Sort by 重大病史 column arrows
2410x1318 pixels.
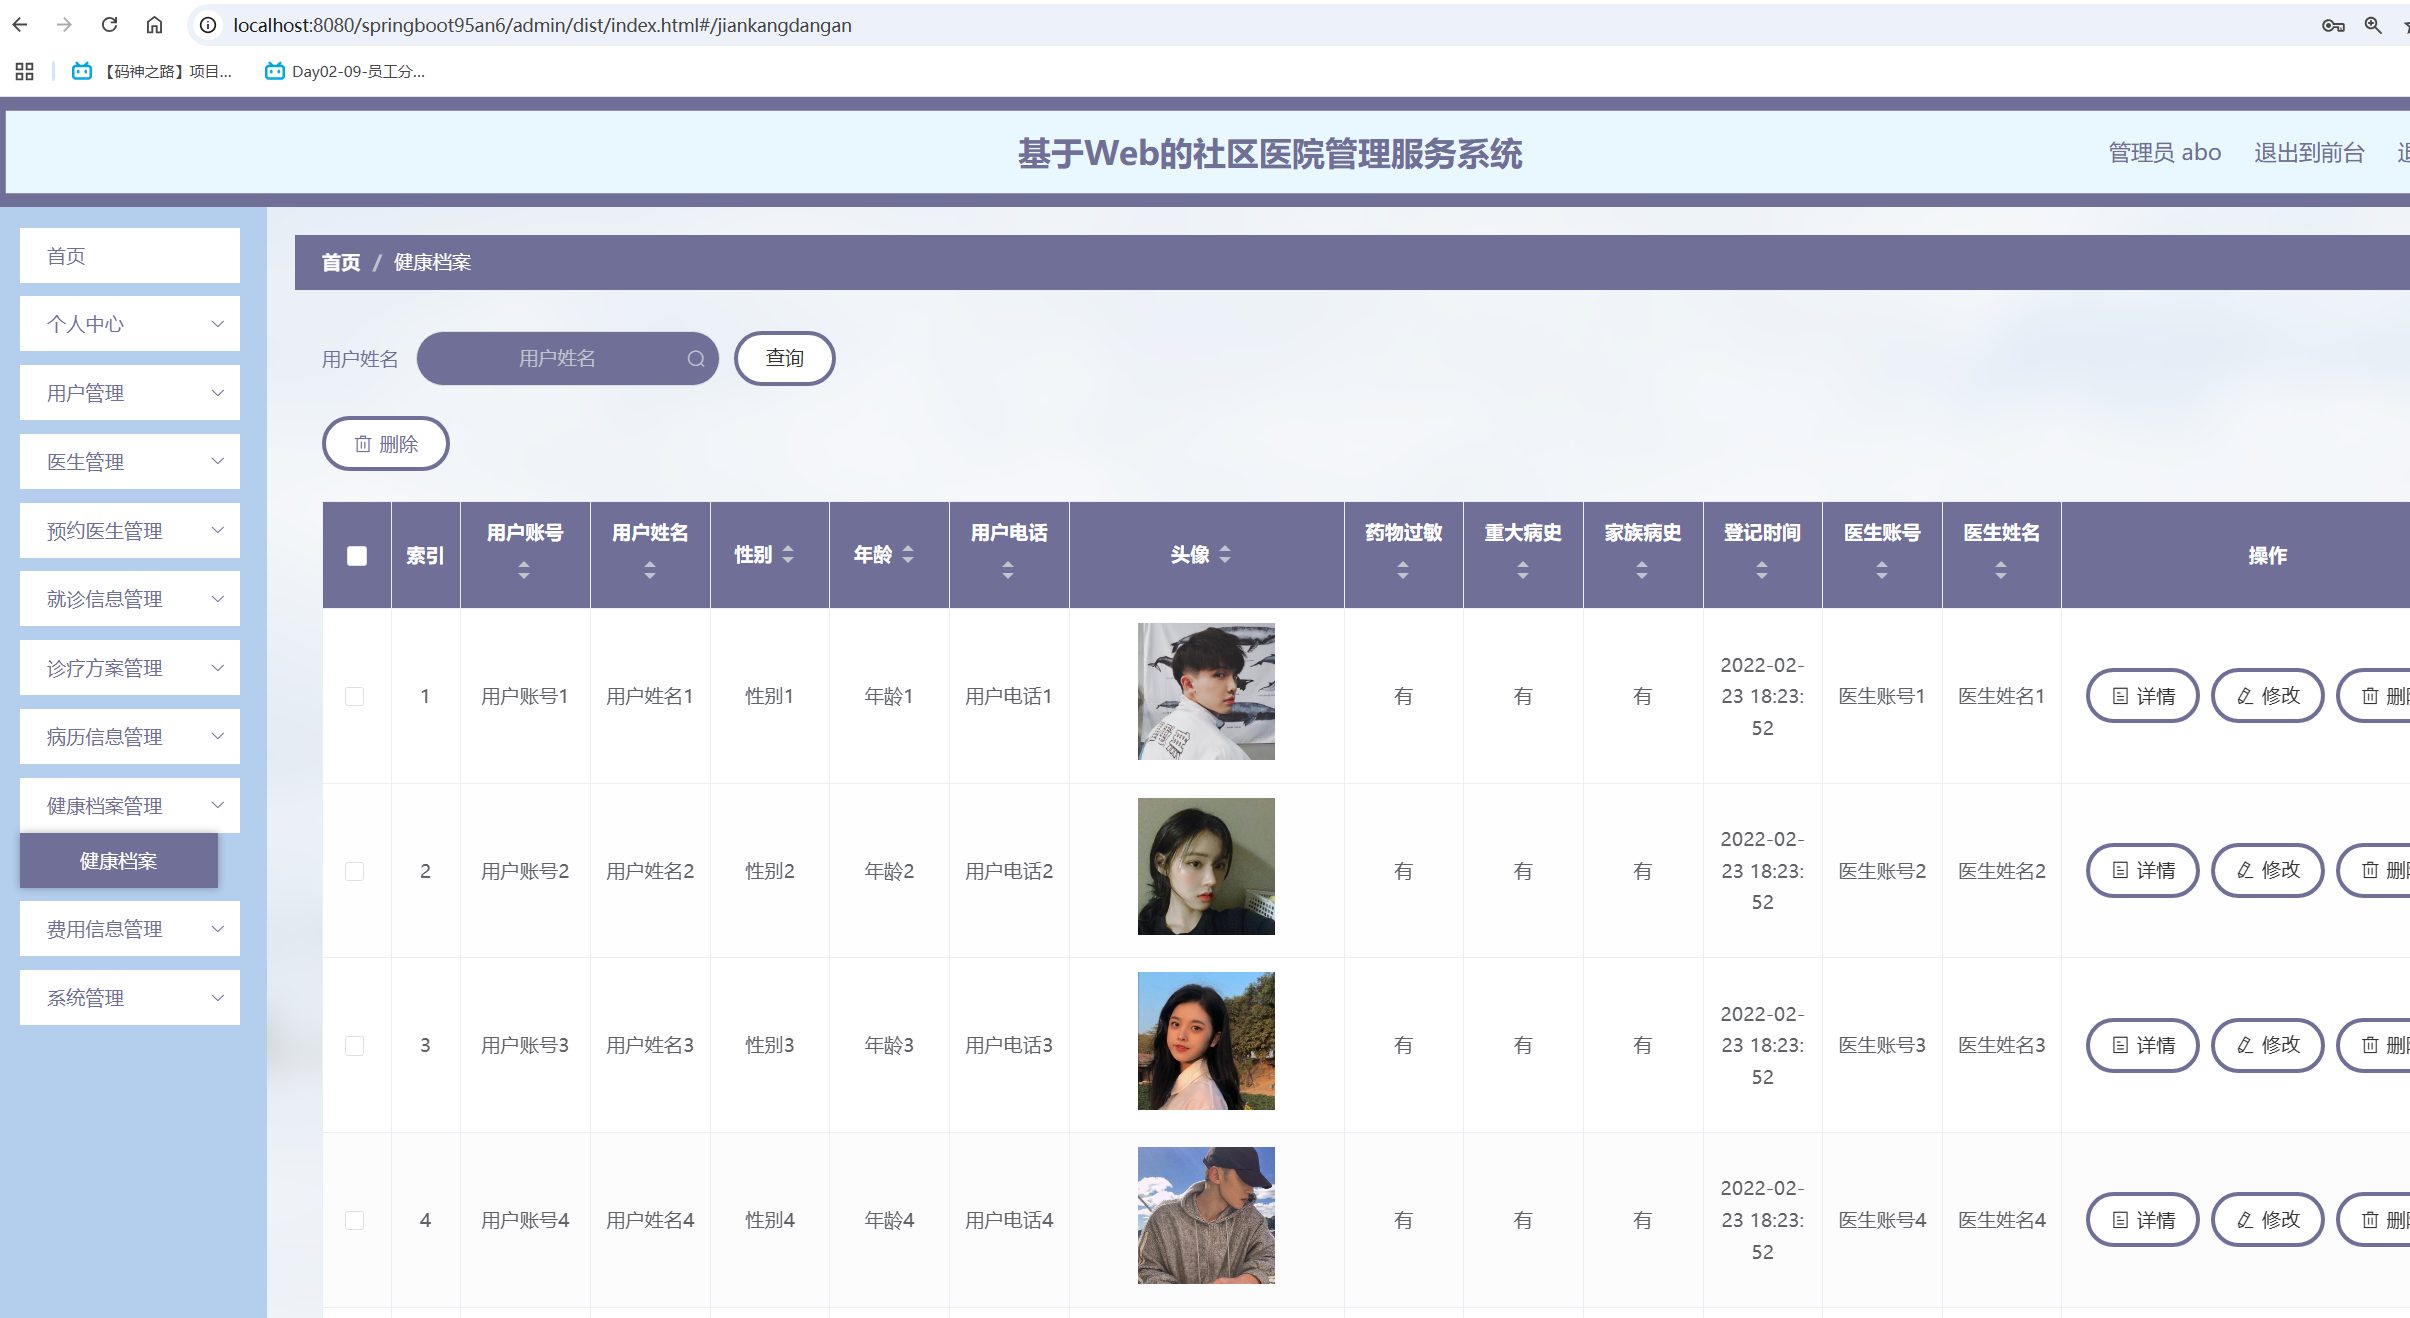point(1523,570)
